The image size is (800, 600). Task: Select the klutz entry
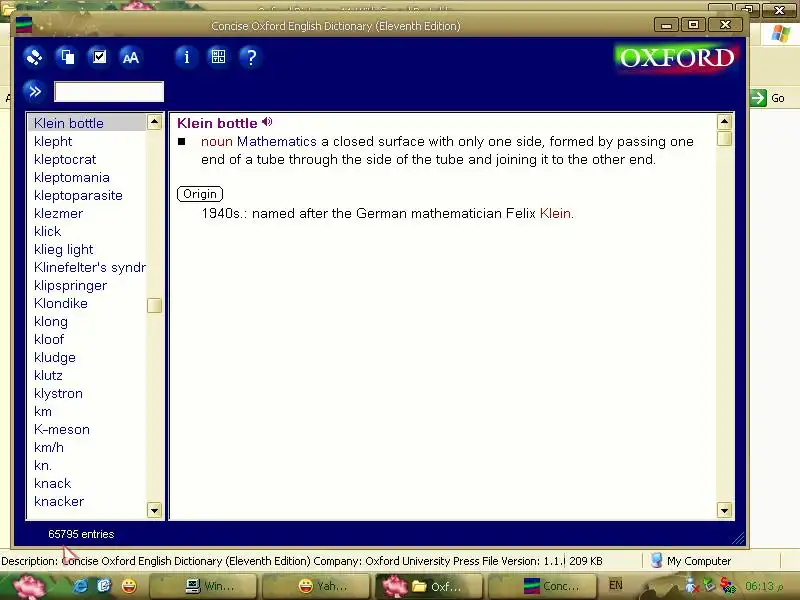pos(48,376)
